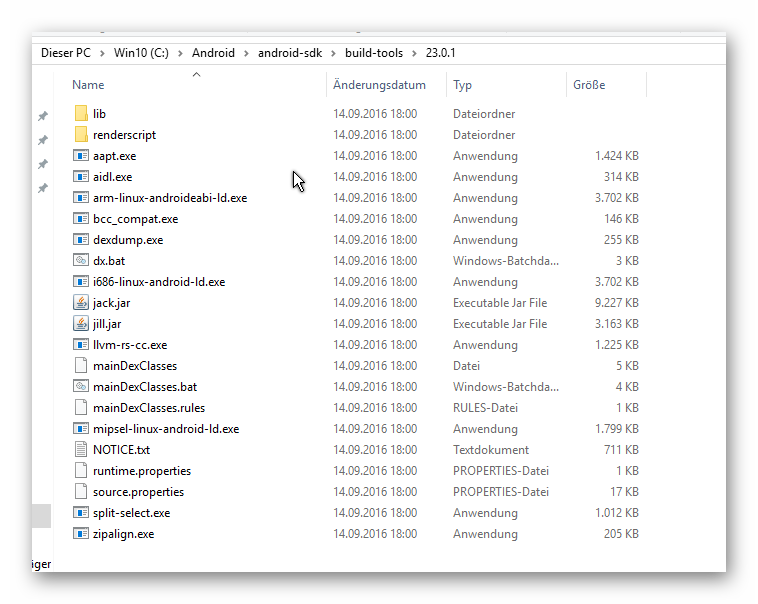Click the zipalign.exe application icon
The image size is (758, 604).
[81, 534]
